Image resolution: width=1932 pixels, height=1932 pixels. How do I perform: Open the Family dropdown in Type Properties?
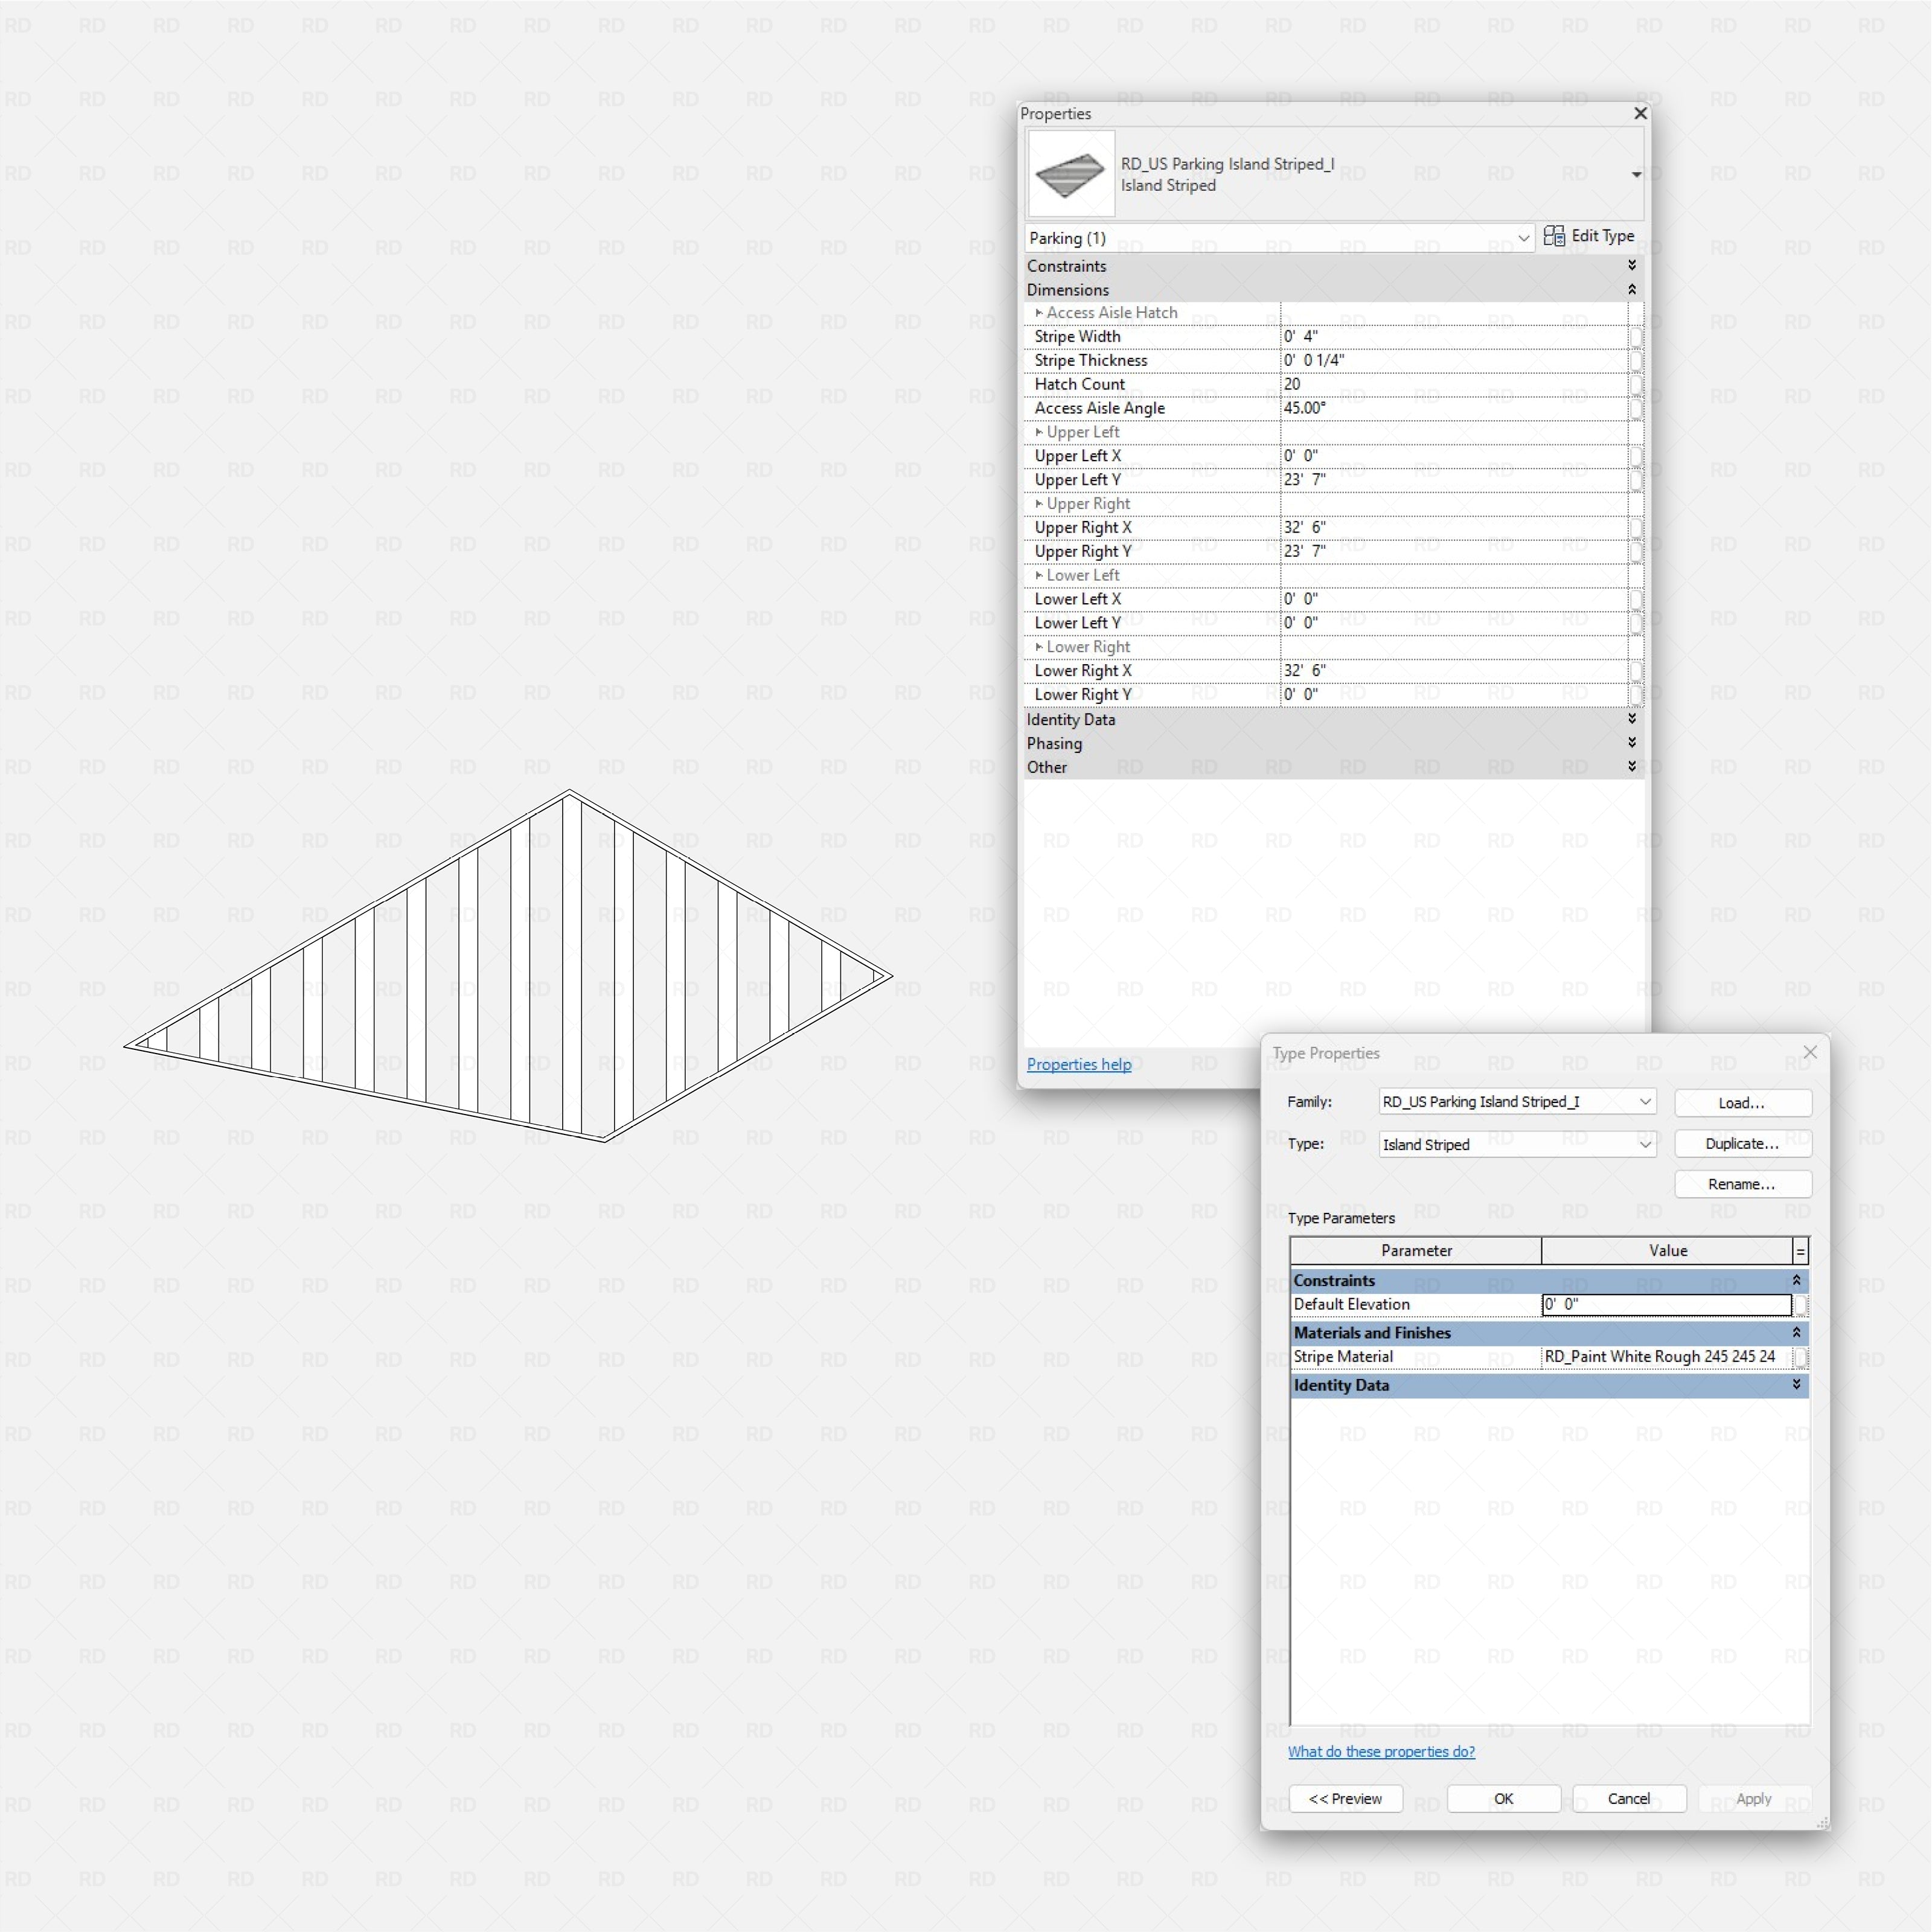(1517, 1102)
